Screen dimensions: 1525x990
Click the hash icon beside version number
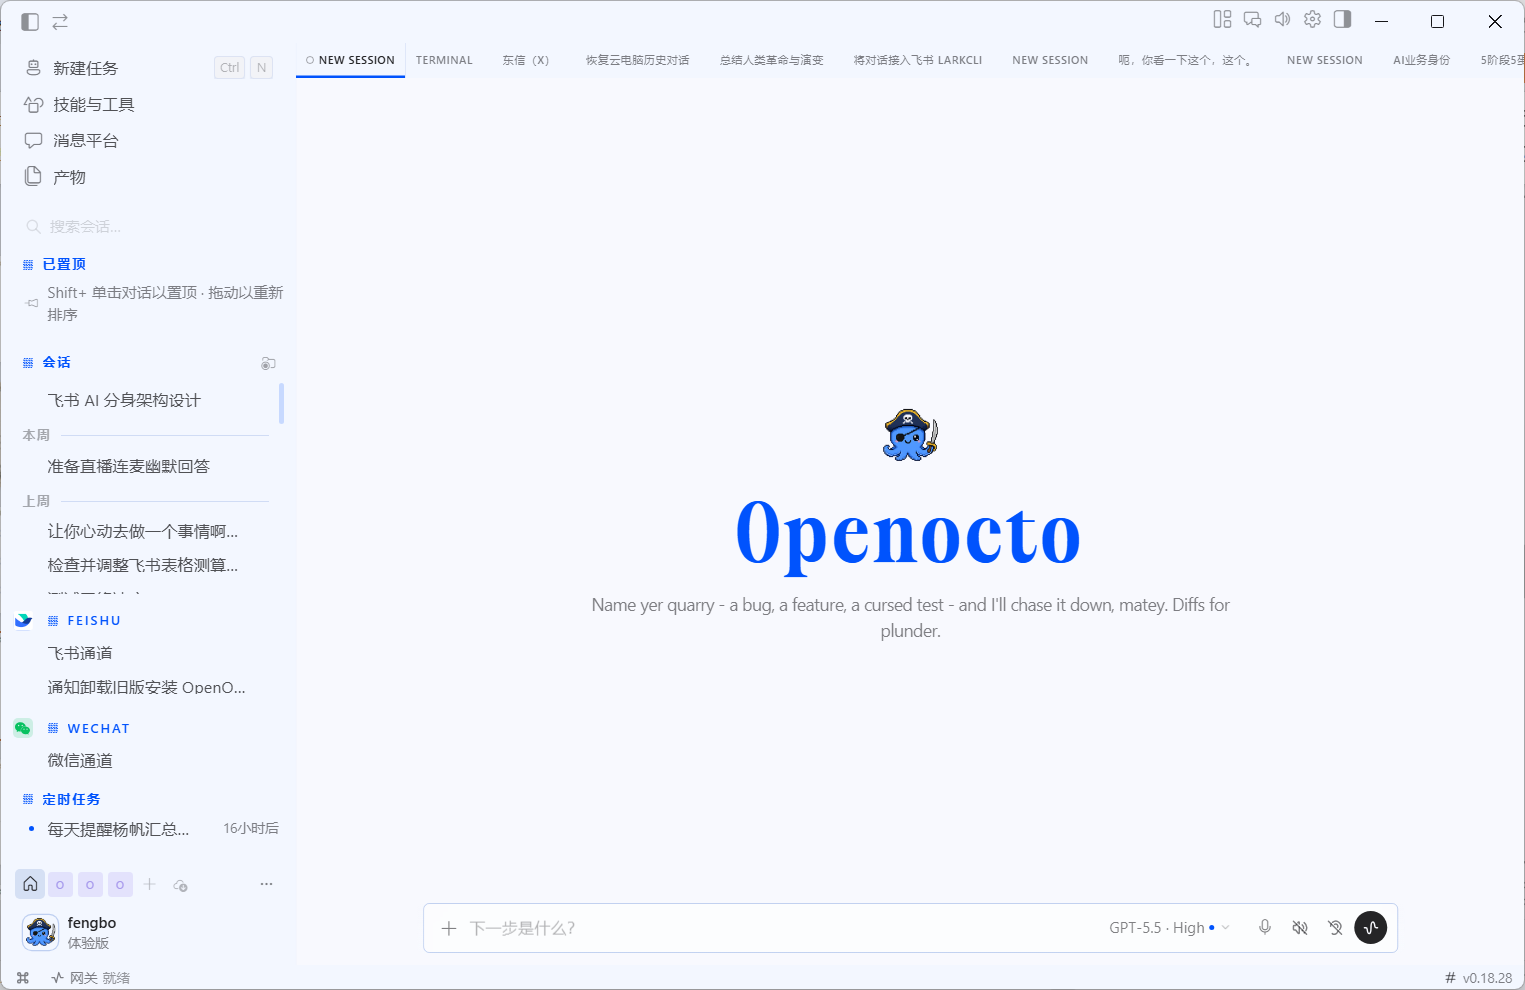click(x=1450, y=978)
